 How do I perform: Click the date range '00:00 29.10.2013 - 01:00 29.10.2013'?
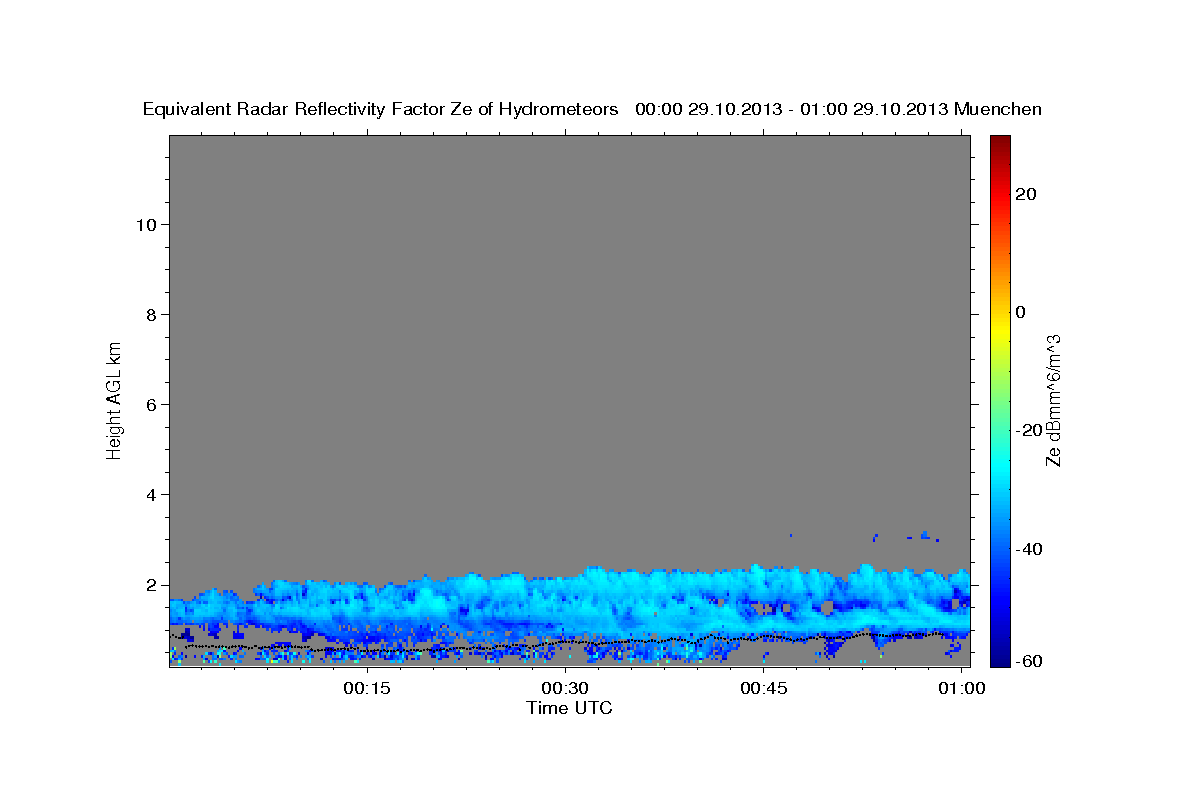[792, 110]
